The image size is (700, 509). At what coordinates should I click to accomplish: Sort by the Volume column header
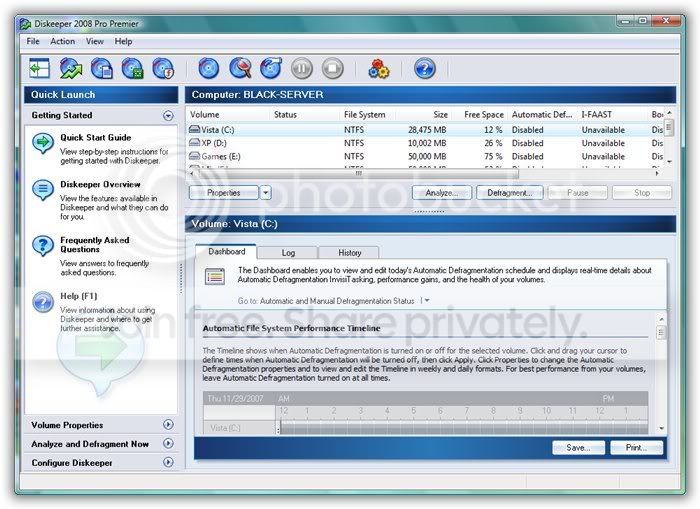[x=228, y=115]
